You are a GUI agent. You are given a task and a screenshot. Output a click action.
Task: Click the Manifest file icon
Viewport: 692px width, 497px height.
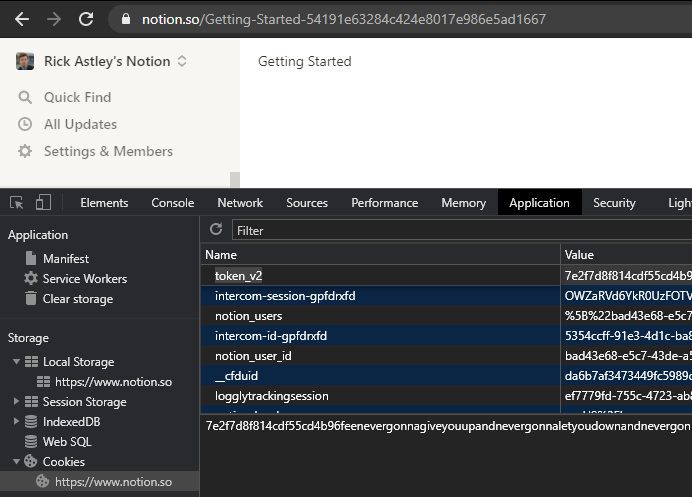31,258
